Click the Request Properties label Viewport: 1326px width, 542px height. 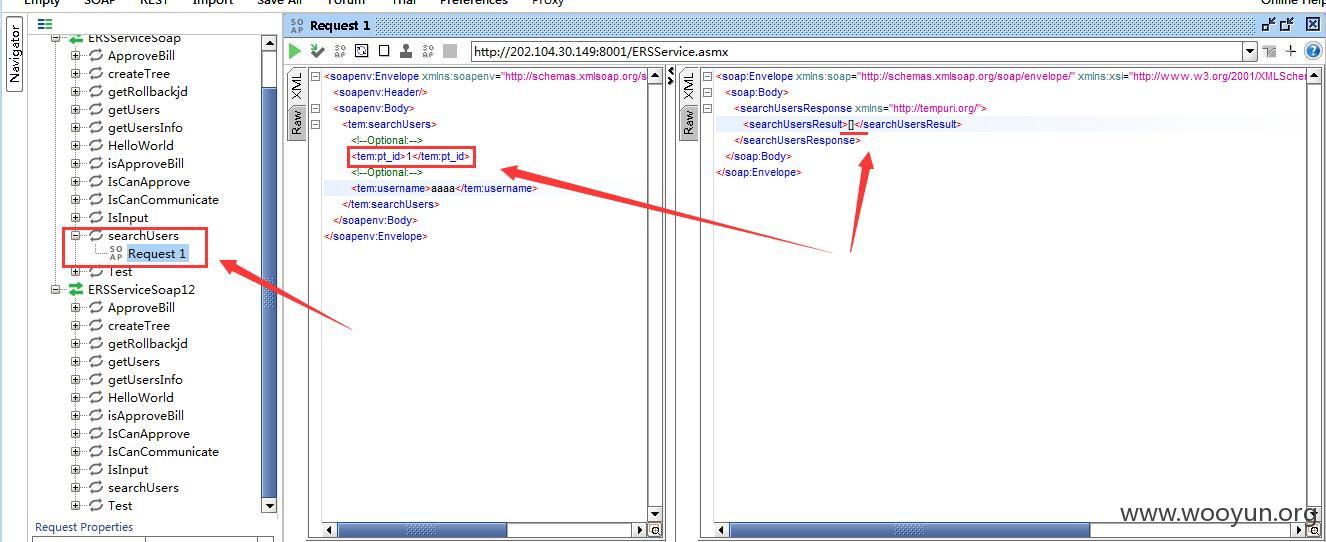(84, 527)
